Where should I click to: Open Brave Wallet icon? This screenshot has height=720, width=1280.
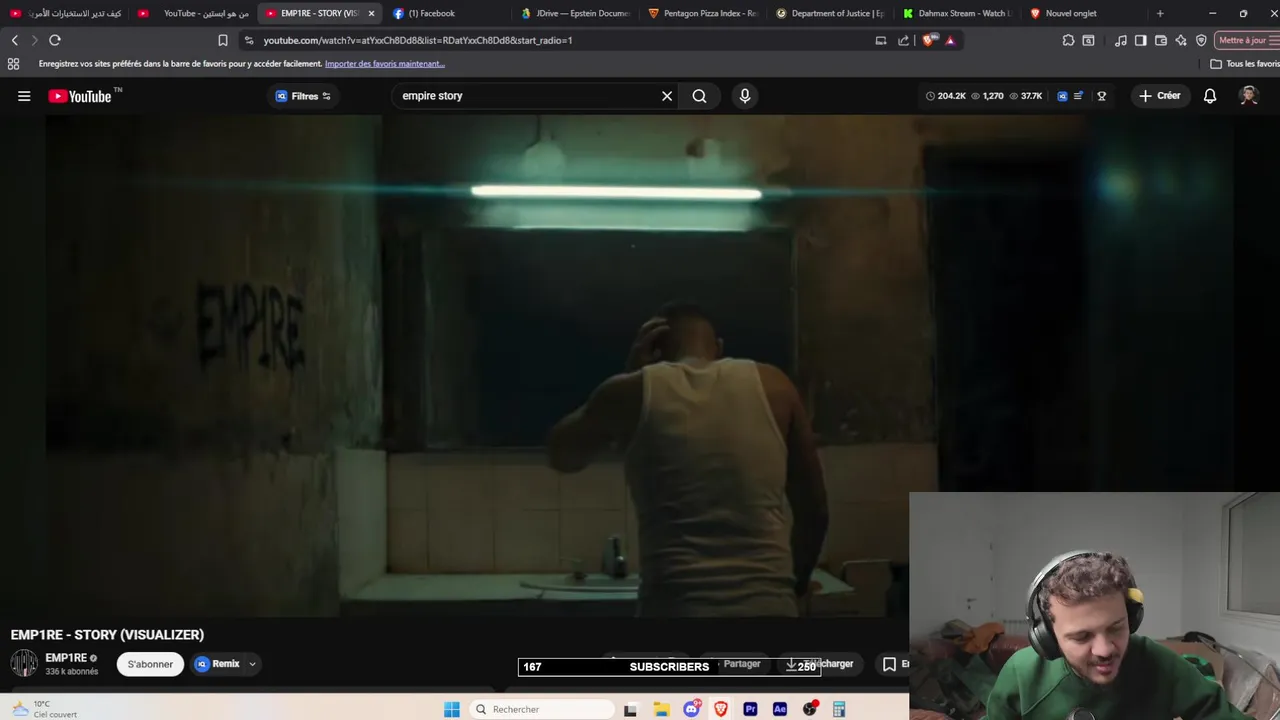click(x=1161, y=40)
